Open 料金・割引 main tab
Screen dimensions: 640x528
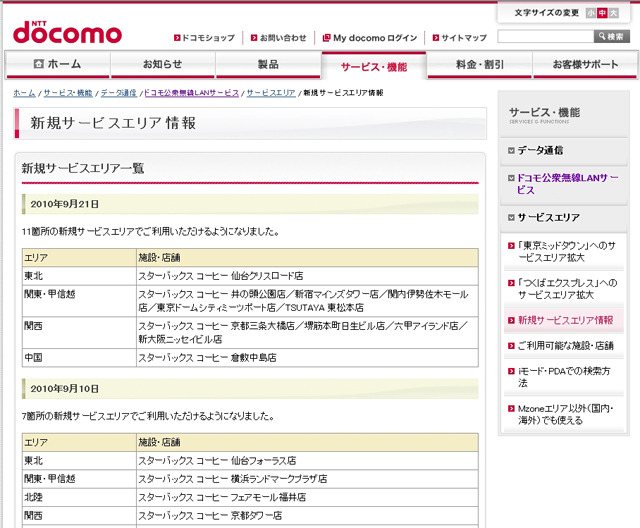coord(480,64)
